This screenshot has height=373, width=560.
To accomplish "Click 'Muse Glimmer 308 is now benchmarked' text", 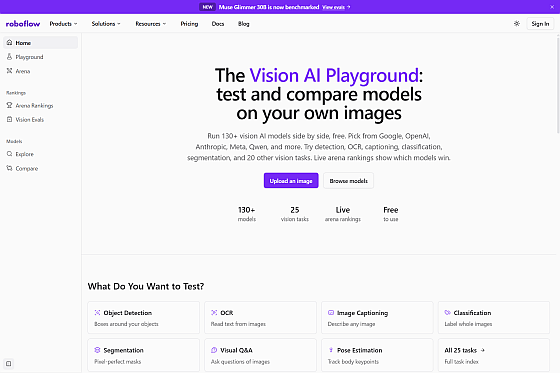I will [x=269, y=7].
